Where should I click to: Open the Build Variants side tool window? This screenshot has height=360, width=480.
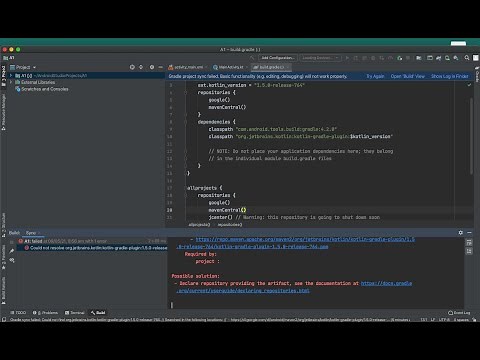[x=3, y=291]
